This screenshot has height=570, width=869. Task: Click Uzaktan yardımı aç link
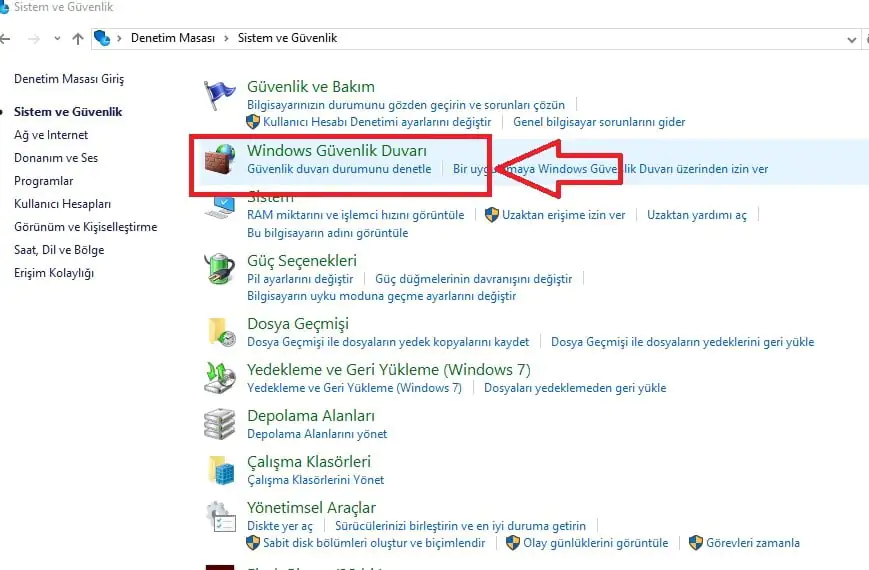(x=697, y=215)
